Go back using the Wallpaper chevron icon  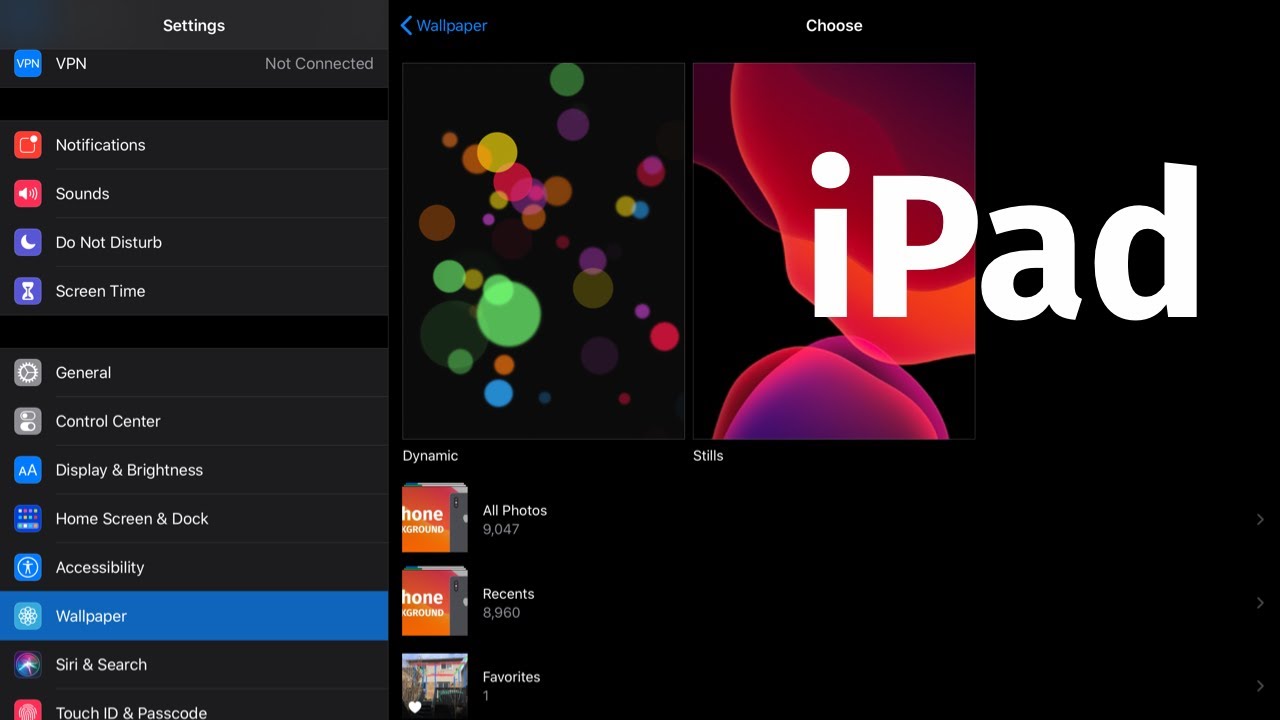pyautogui.click(x=406, y=26)
